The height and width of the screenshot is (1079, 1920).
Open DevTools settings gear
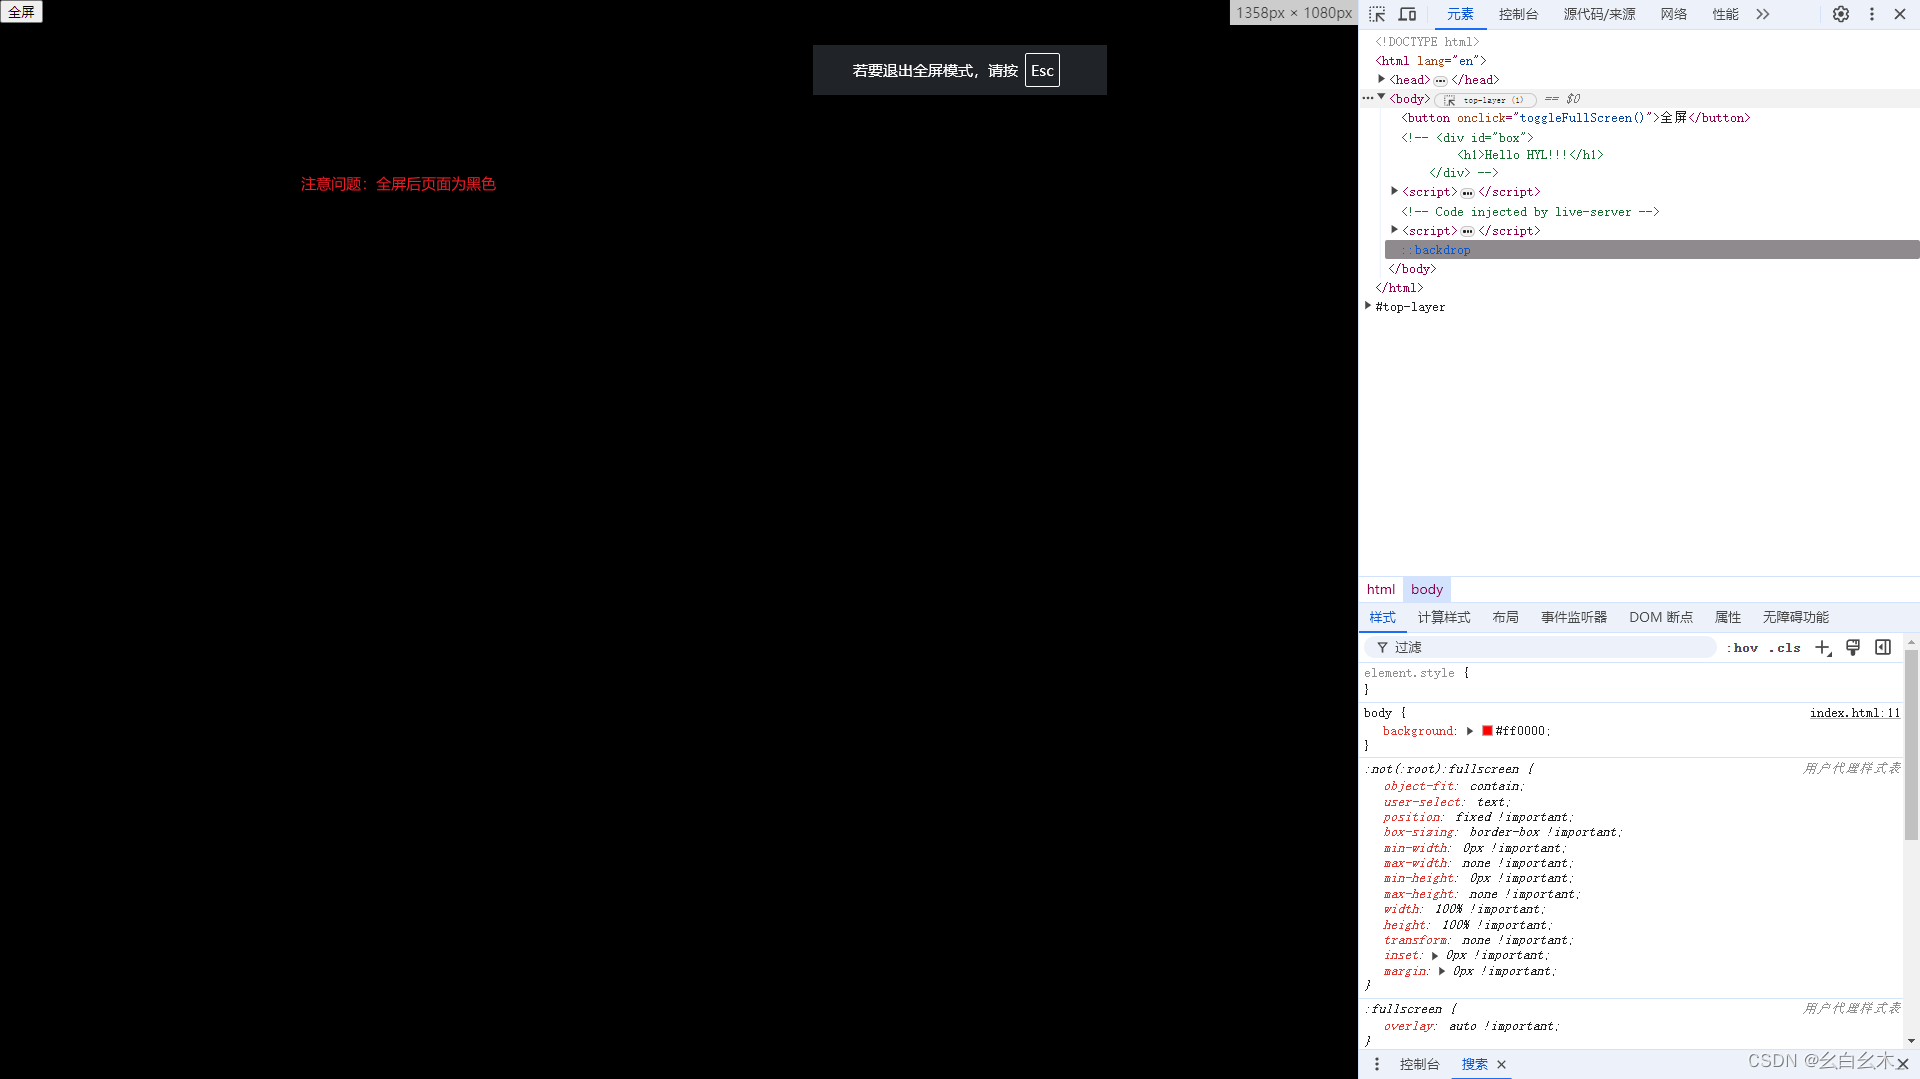(x=1840, y=14)
